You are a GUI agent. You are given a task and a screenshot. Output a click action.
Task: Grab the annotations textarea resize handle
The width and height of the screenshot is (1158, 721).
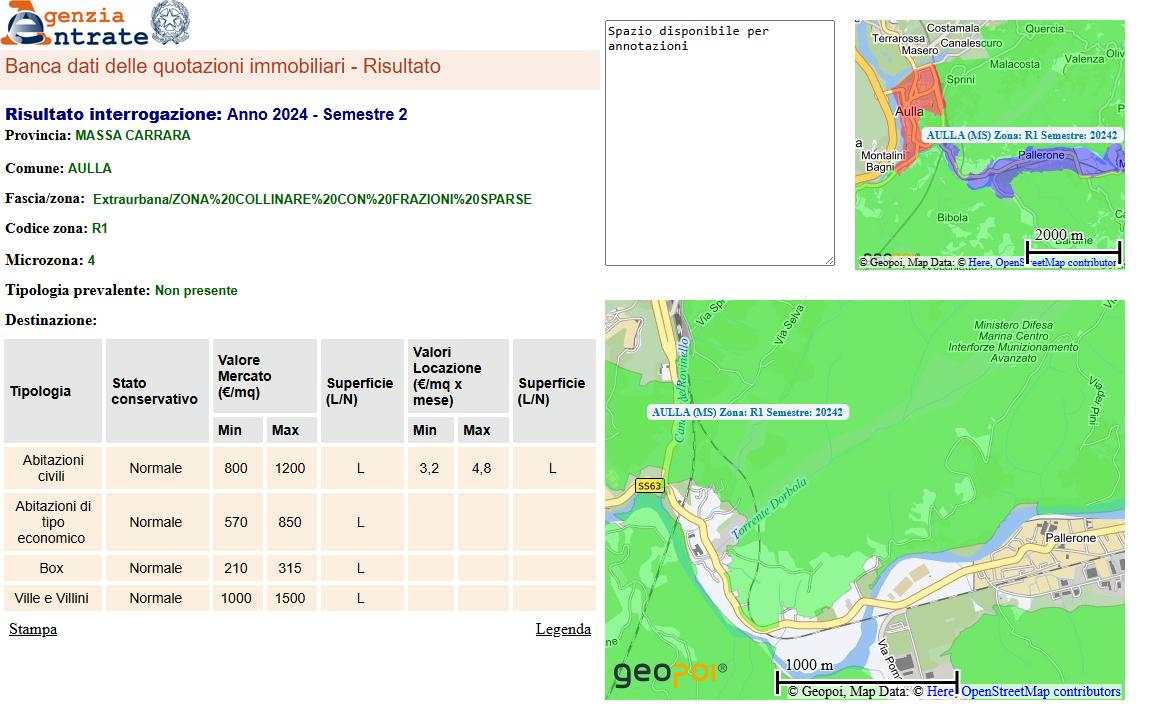(x=829, y=260)
